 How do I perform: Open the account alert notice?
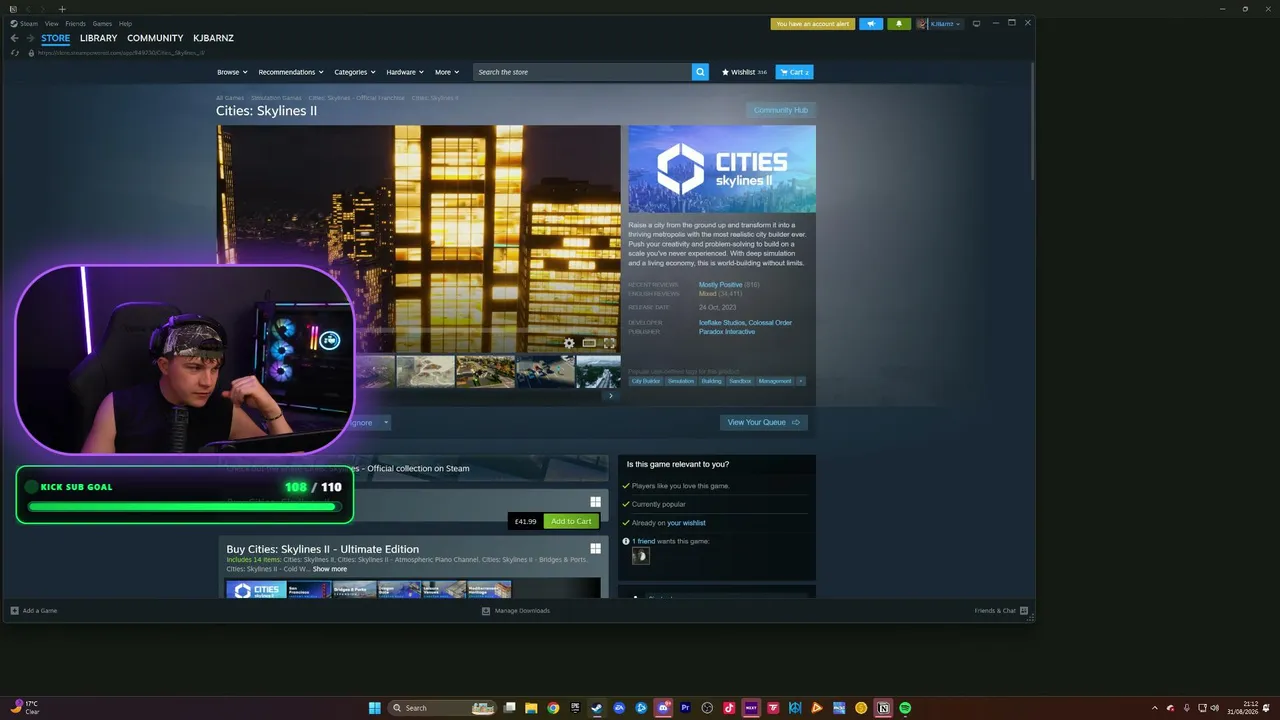812,24
